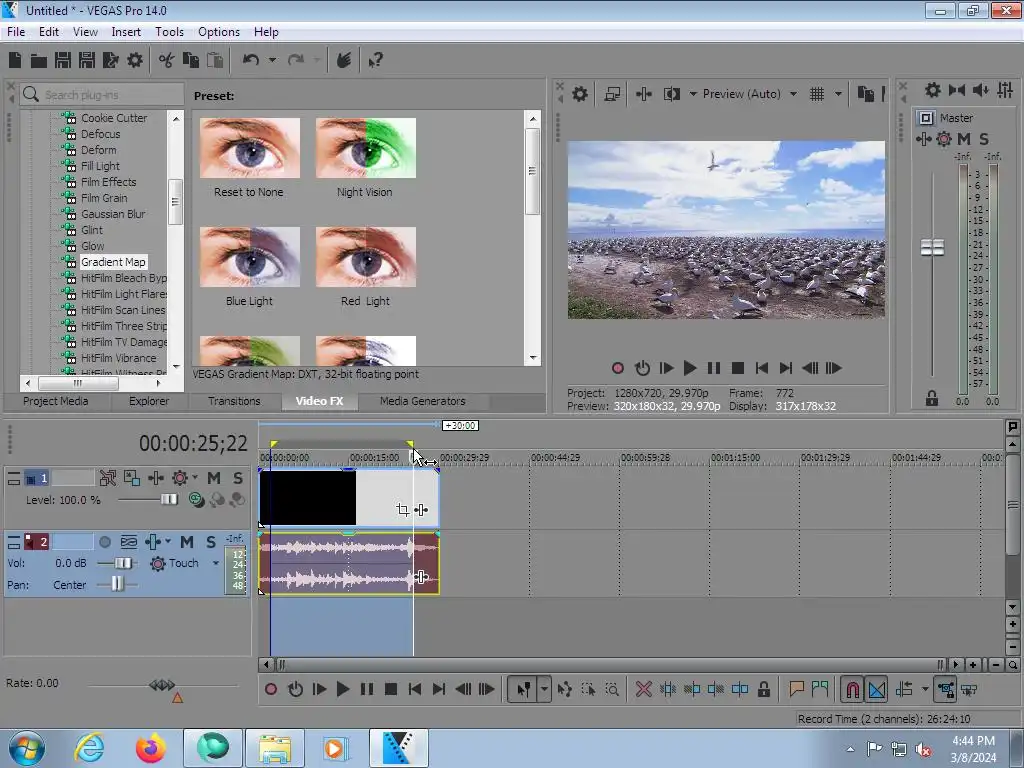Viewport: 1024px width, 768px height.
Task: Copy snapshot to clipboard in preview toolbar
Action: [865, 94]
